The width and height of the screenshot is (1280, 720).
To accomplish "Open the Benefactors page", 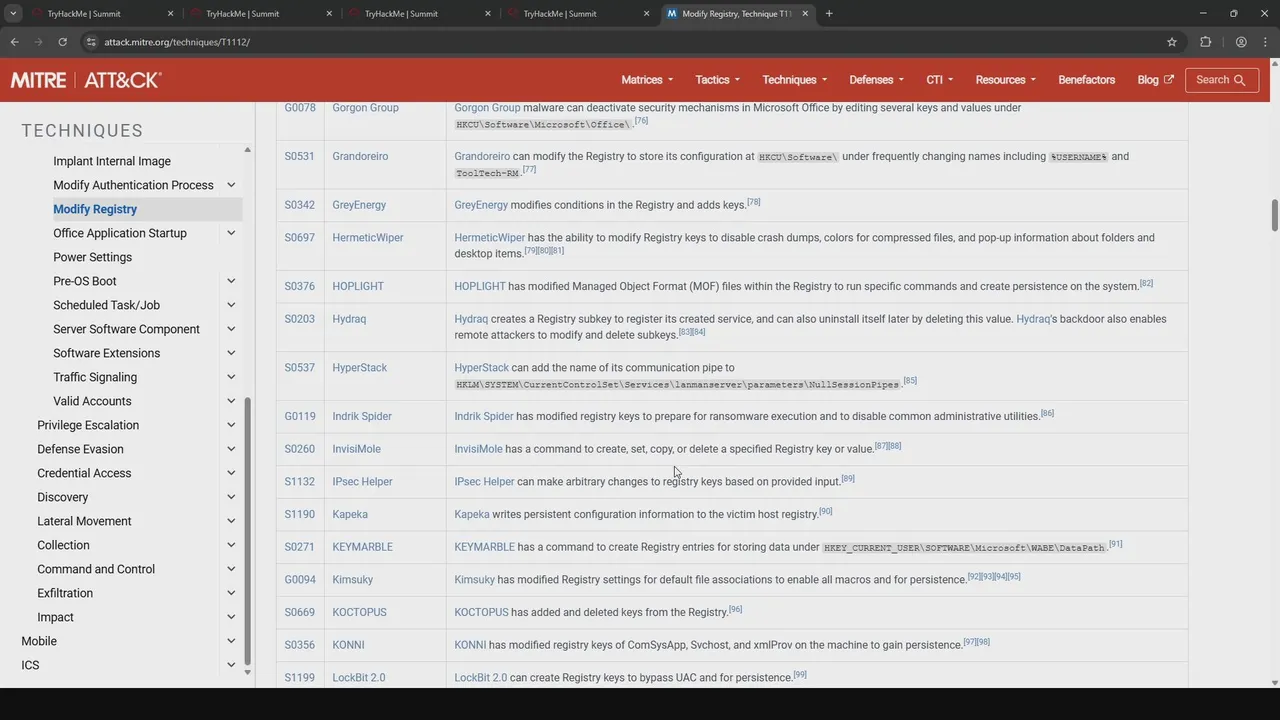I will [1086, 80].
